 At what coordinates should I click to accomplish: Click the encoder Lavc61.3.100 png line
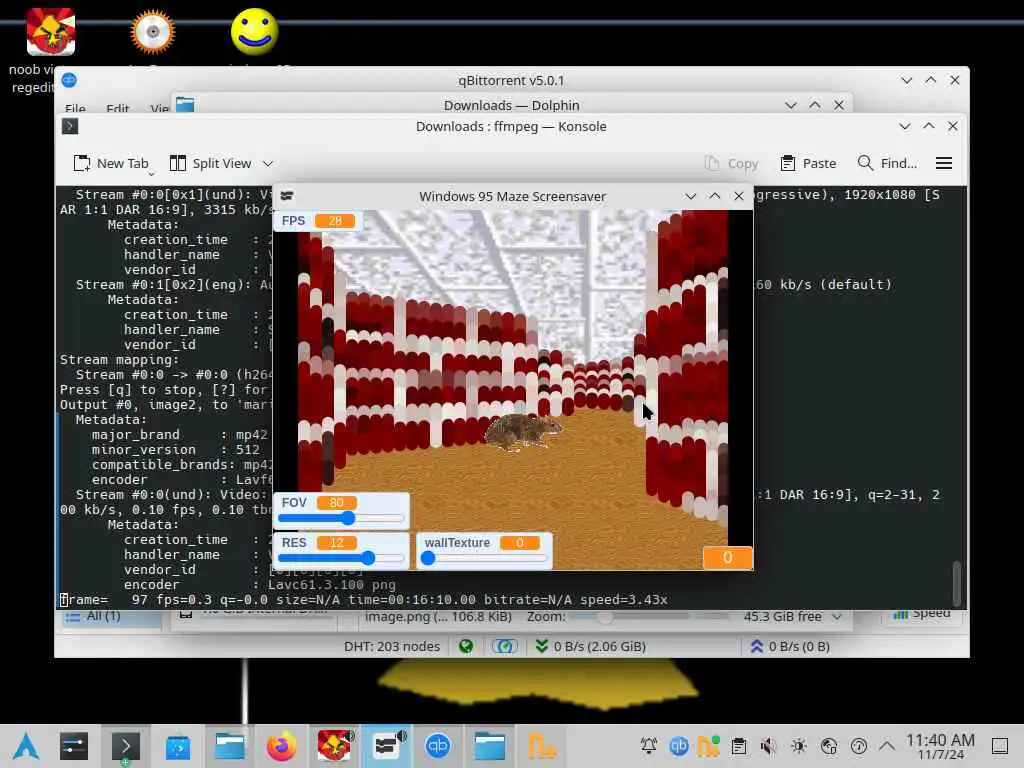(260, 584)
